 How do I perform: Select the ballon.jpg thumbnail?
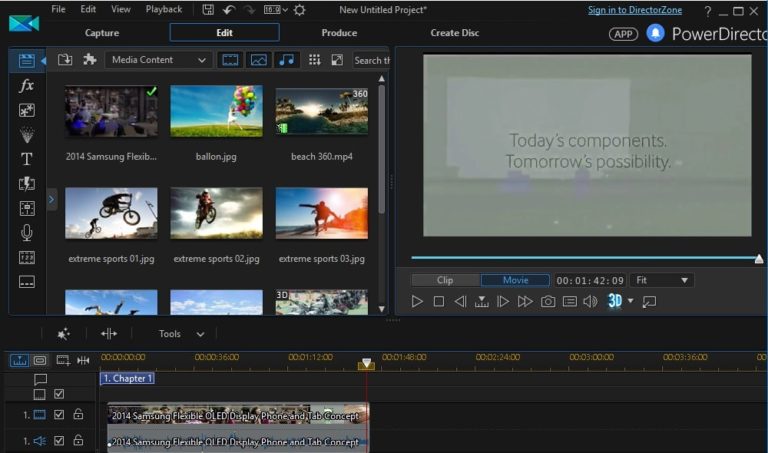point(216,111)
